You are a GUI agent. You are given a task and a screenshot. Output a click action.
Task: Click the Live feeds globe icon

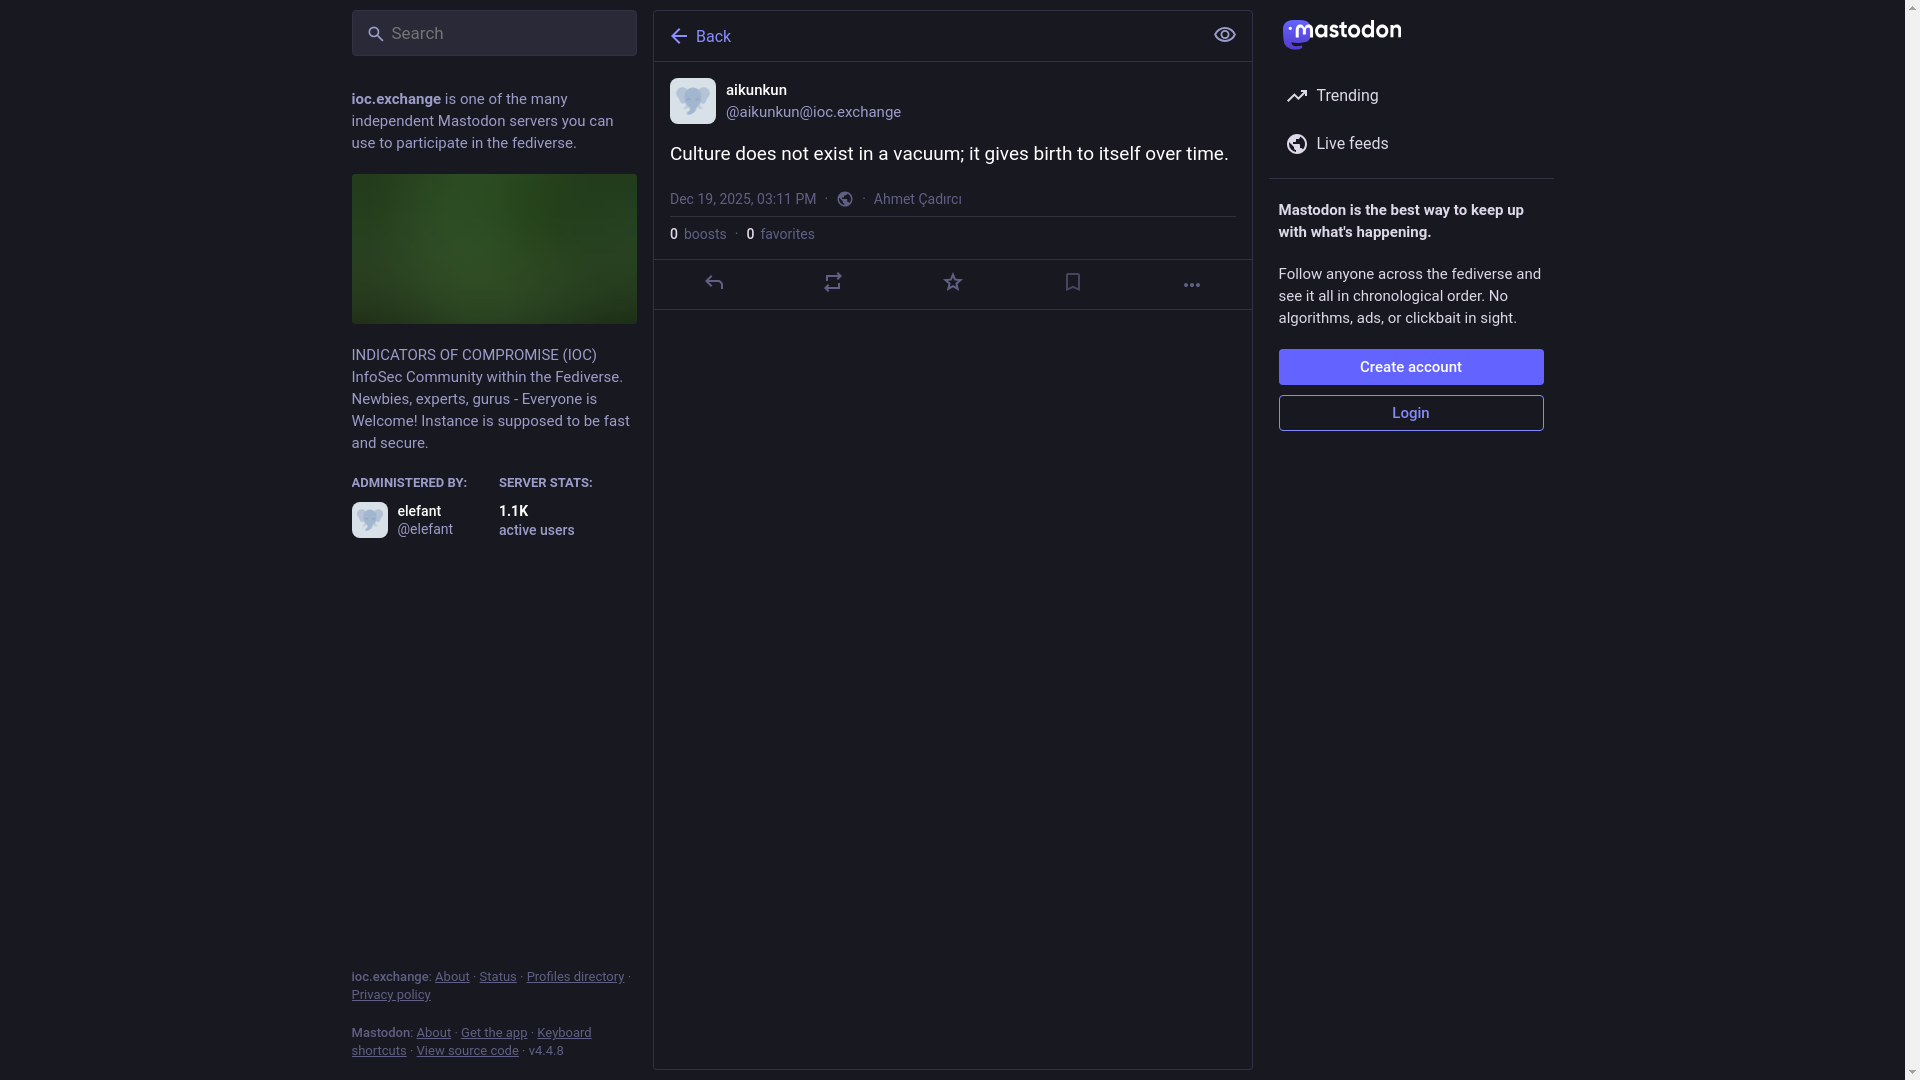[x=1297, y=144]
